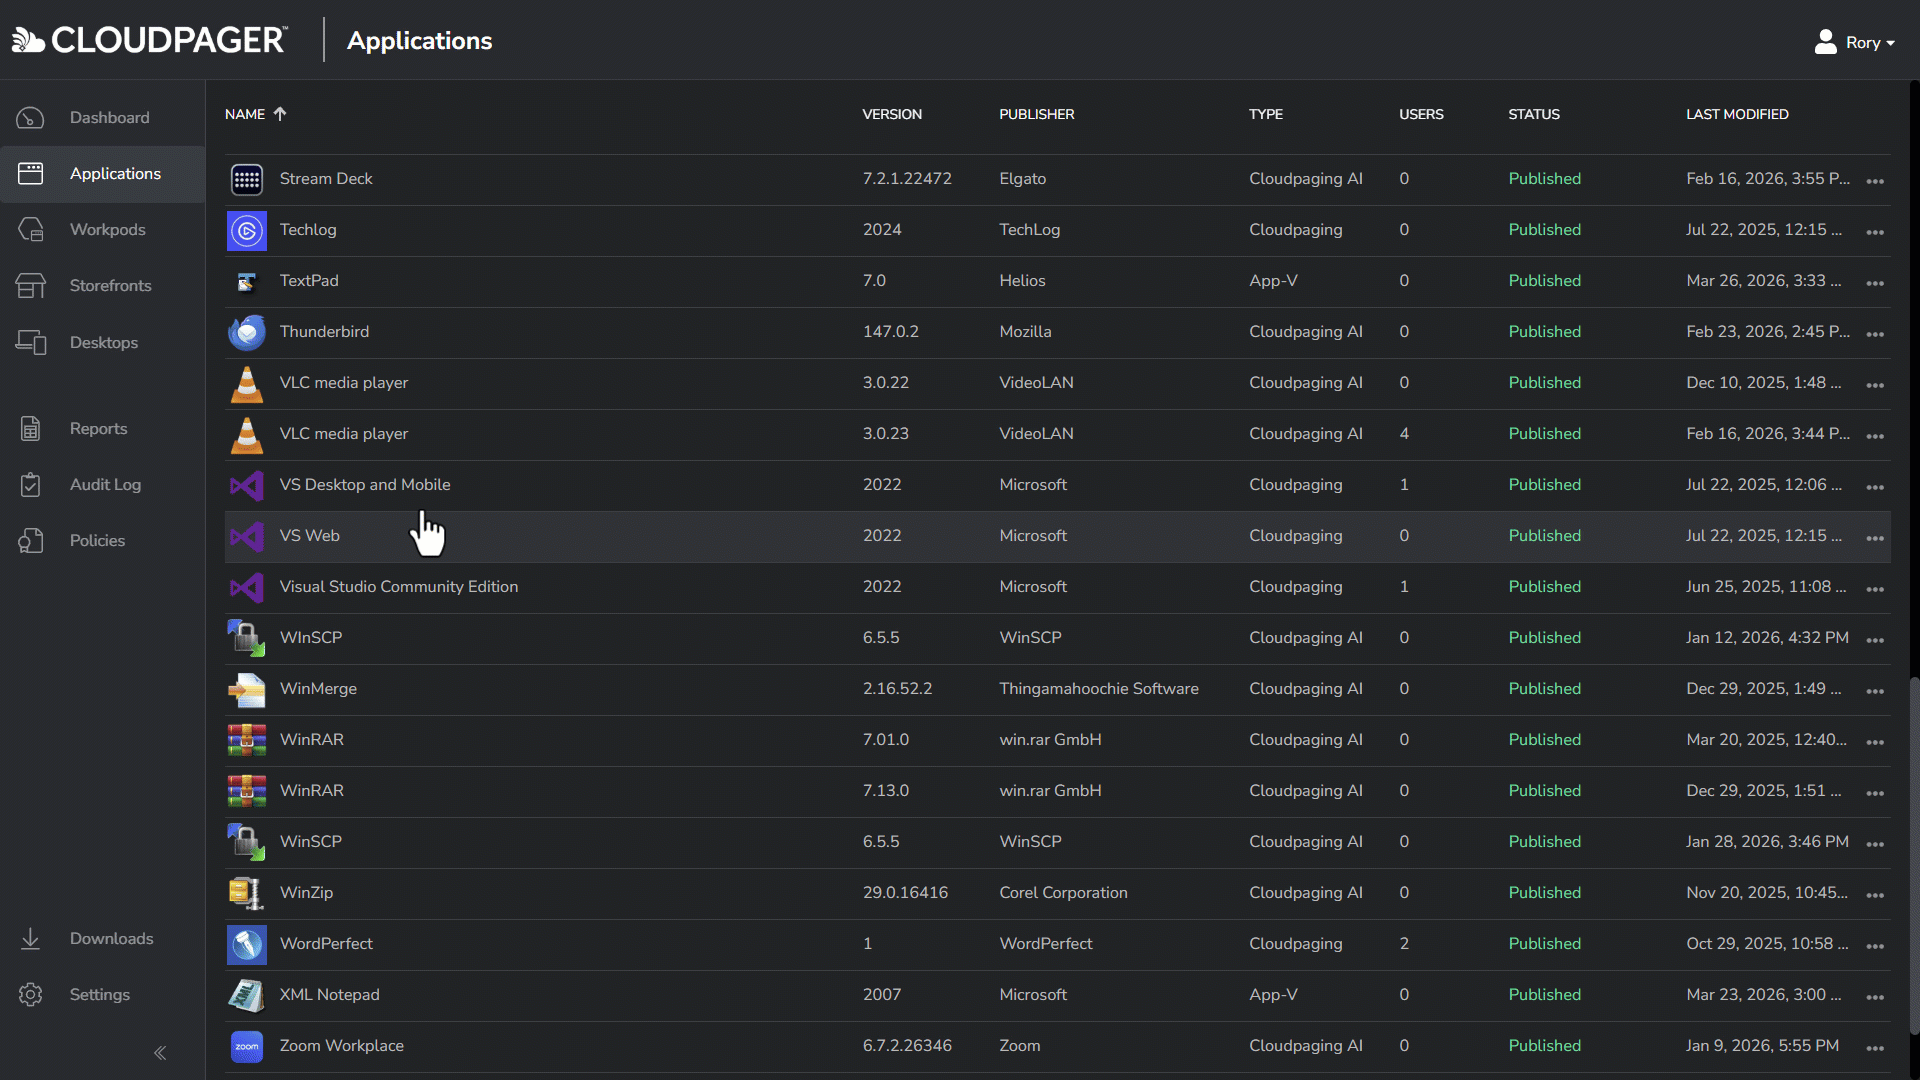The height and width of the screenshot is (1080, 1920).
Task: Click the VLC media player 3.0.22 cone icon
Action: click(246, 383)
